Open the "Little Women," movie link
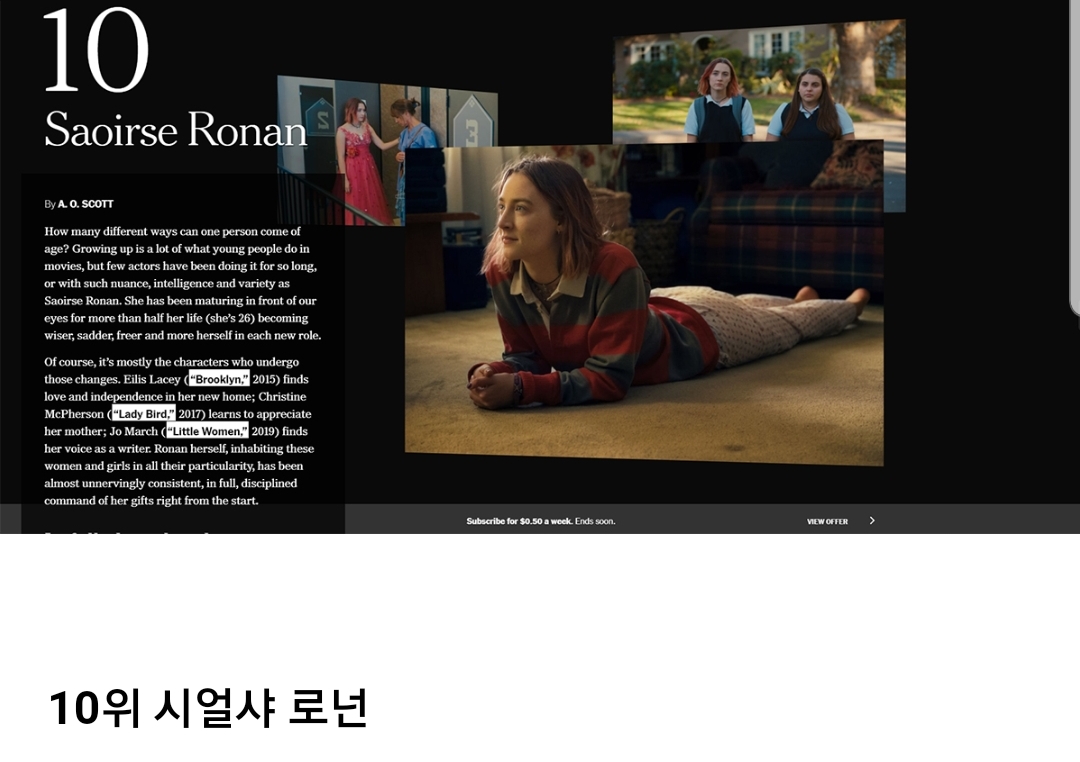Screen dimensions: 1080x762 point(207,431)
